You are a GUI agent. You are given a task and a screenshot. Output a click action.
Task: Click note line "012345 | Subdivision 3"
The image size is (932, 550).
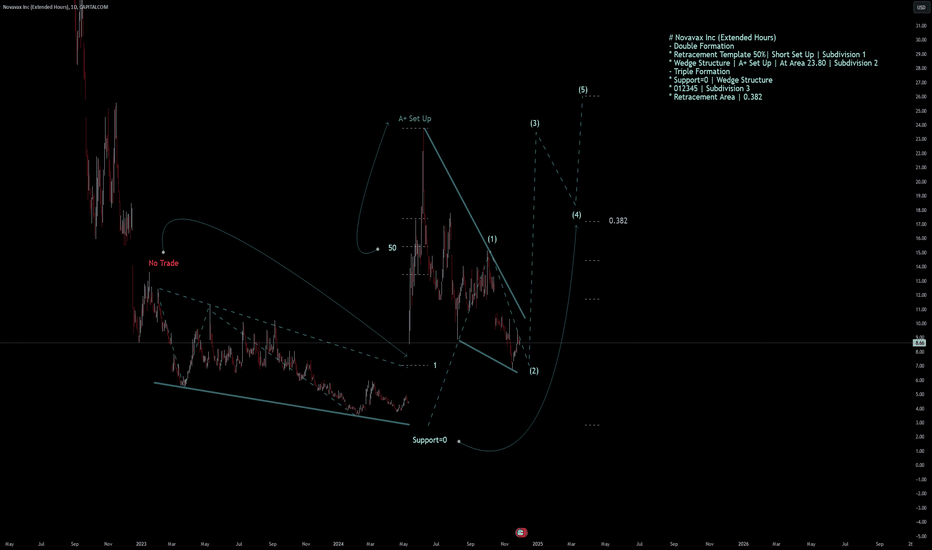click(711, 88)
